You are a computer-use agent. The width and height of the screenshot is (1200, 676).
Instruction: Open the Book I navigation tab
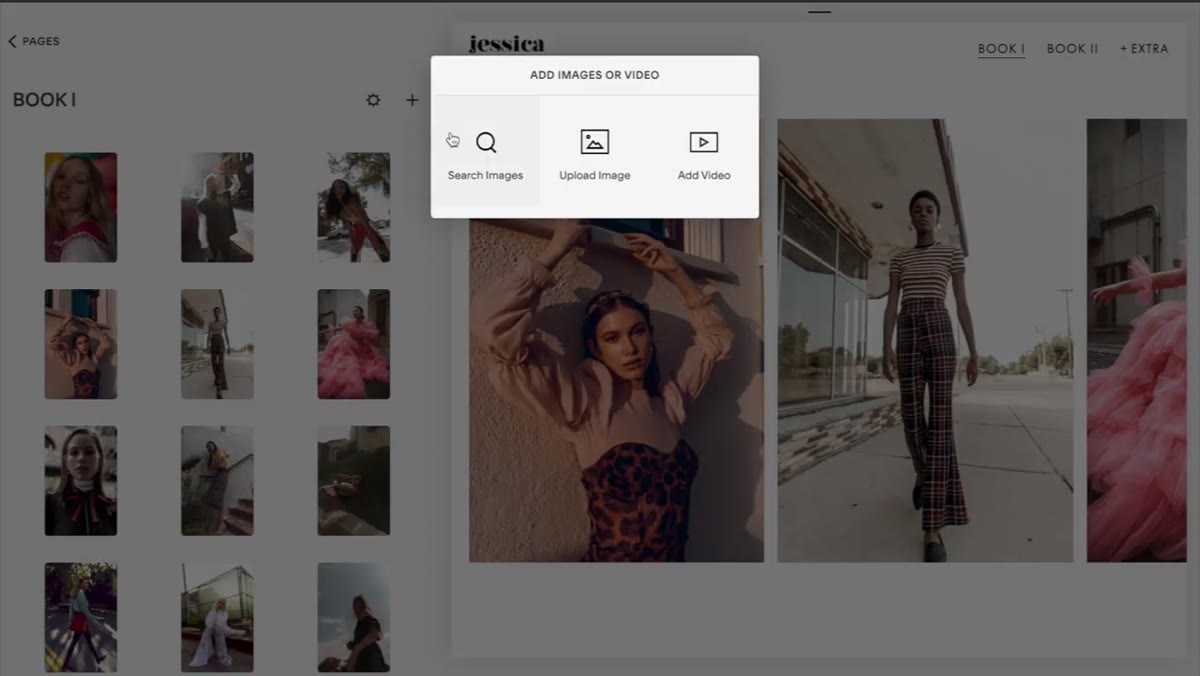coord(1001,48)
